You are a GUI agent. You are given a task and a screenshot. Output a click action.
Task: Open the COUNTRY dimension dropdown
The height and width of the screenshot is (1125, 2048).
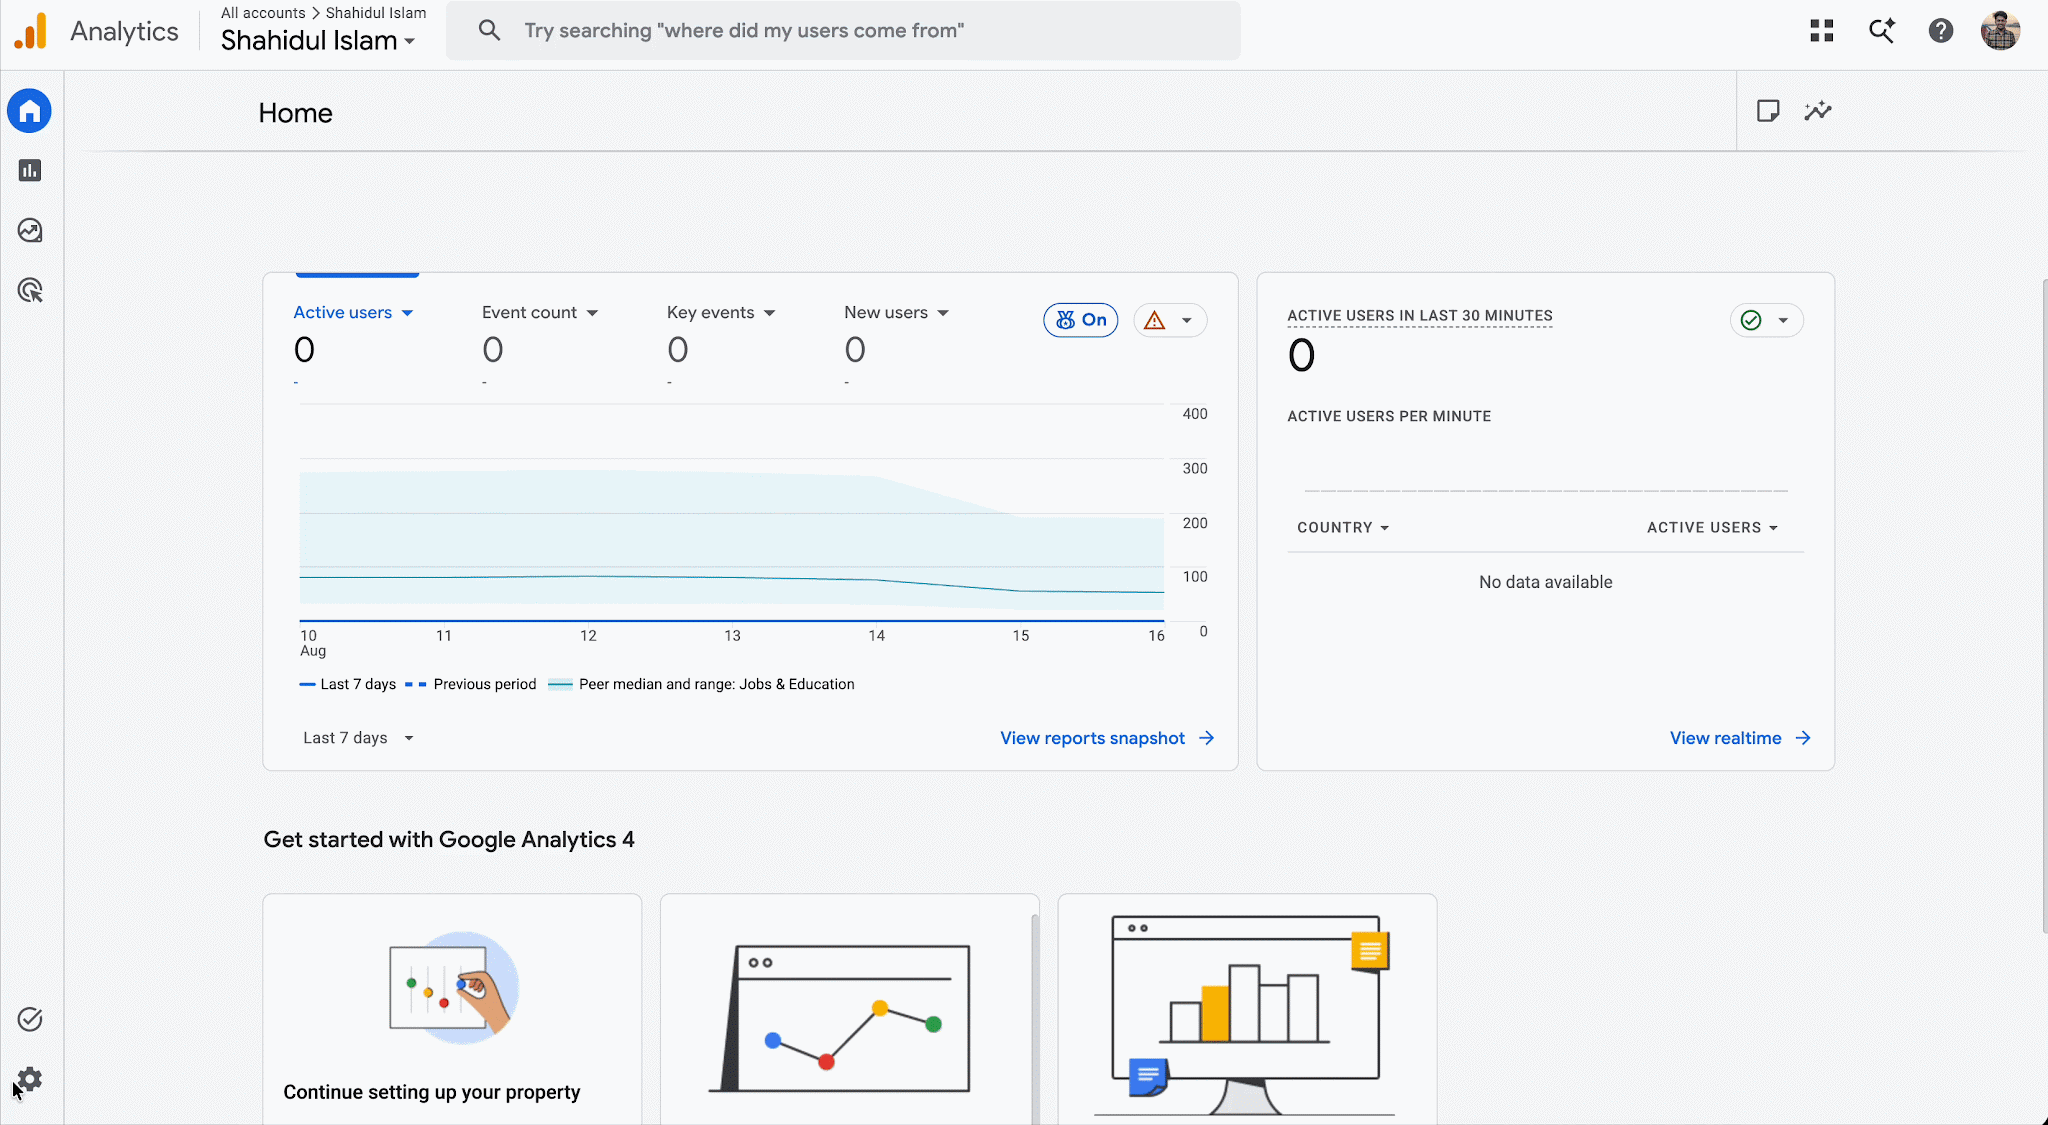[x=1343, y=528]
